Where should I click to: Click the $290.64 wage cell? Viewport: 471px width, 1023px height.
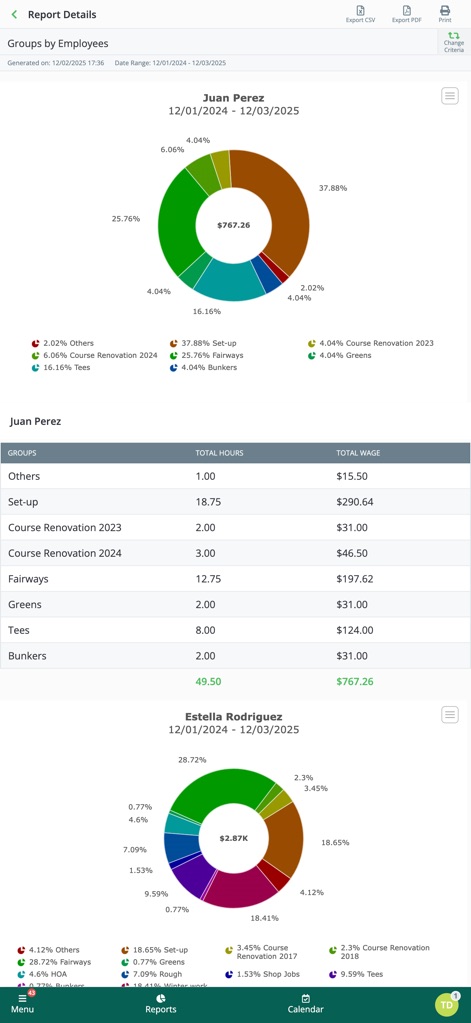(x=355, y=502)
